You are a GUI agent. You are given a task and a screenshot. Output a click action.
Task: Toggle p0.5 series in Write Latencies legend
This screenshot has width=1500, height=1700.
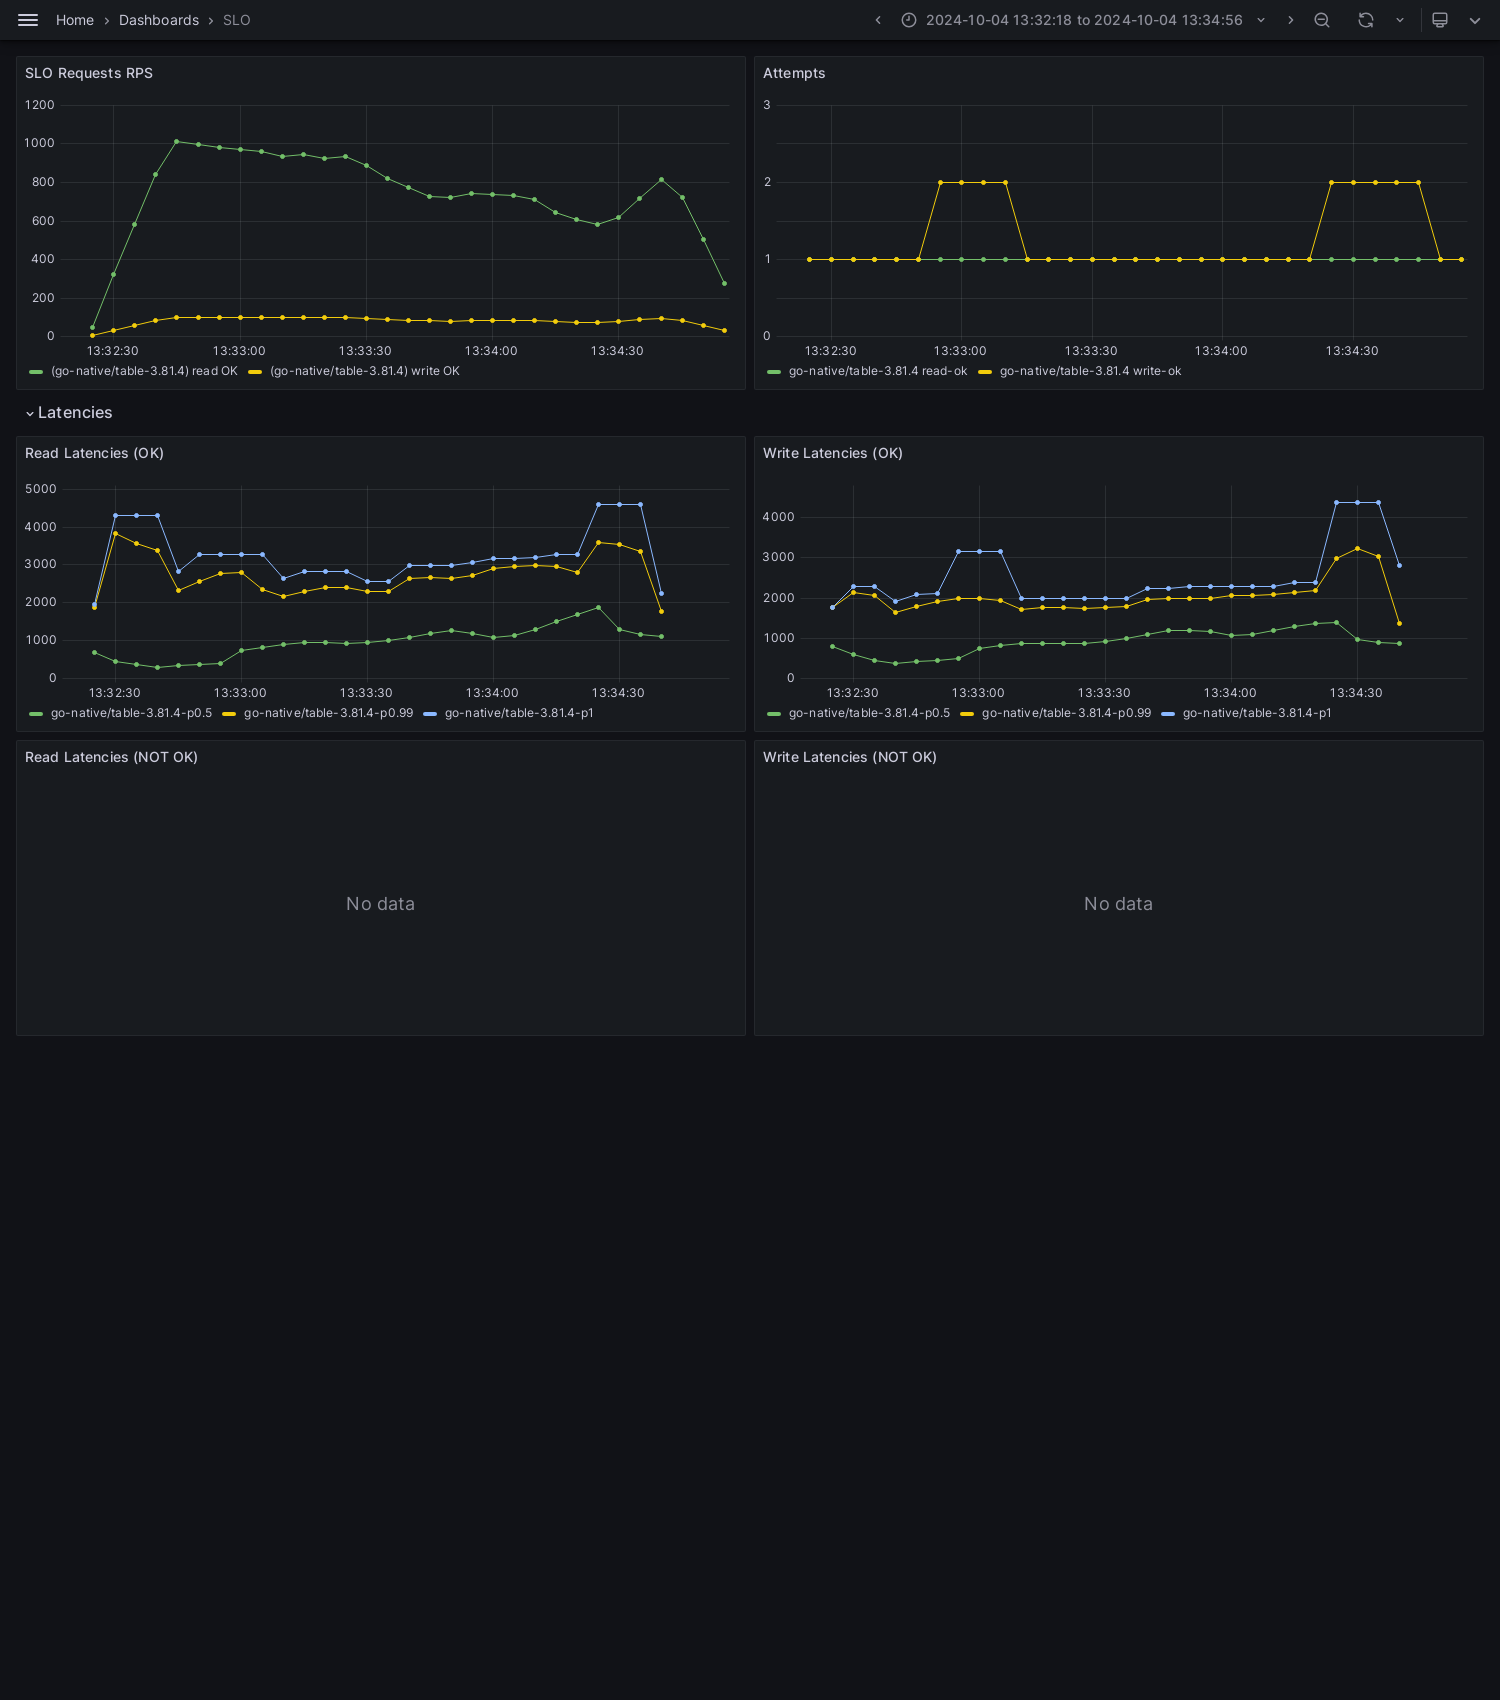point(869,713)
